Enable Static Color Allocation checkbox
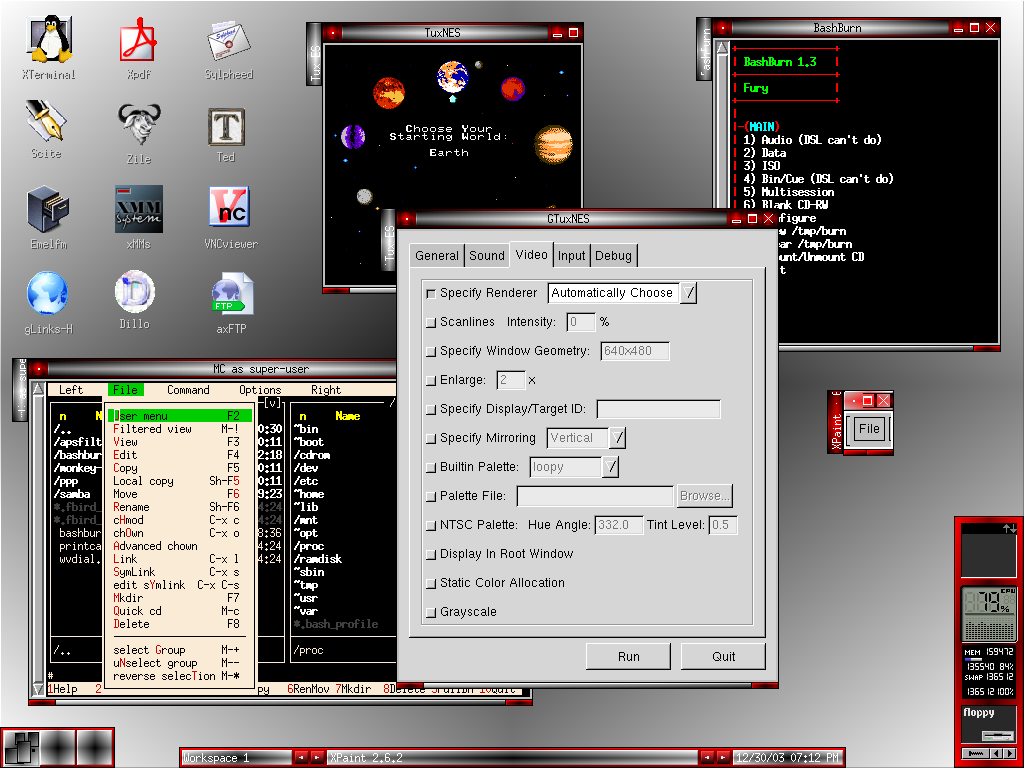The image size is (1024, 768). tap(431, 584)
